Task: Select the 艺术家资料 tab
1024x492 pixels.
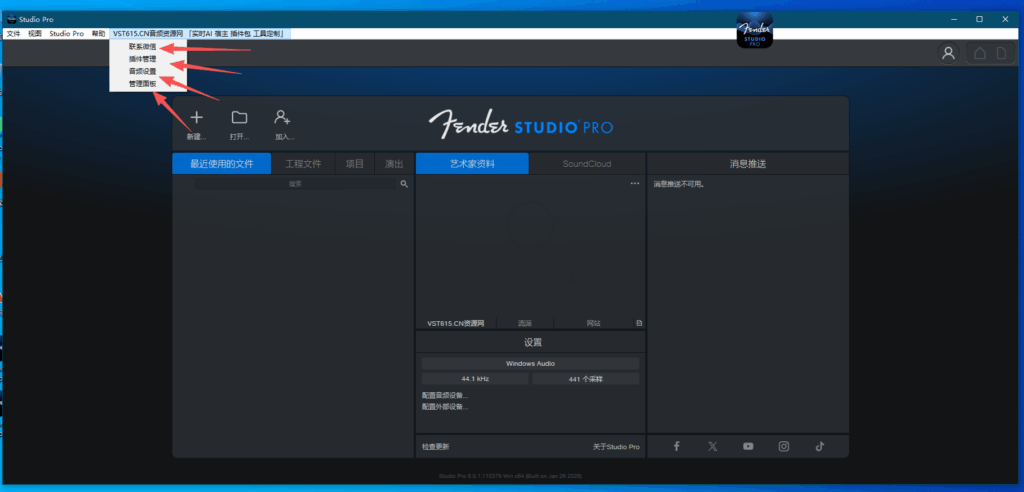Action: 472,164
